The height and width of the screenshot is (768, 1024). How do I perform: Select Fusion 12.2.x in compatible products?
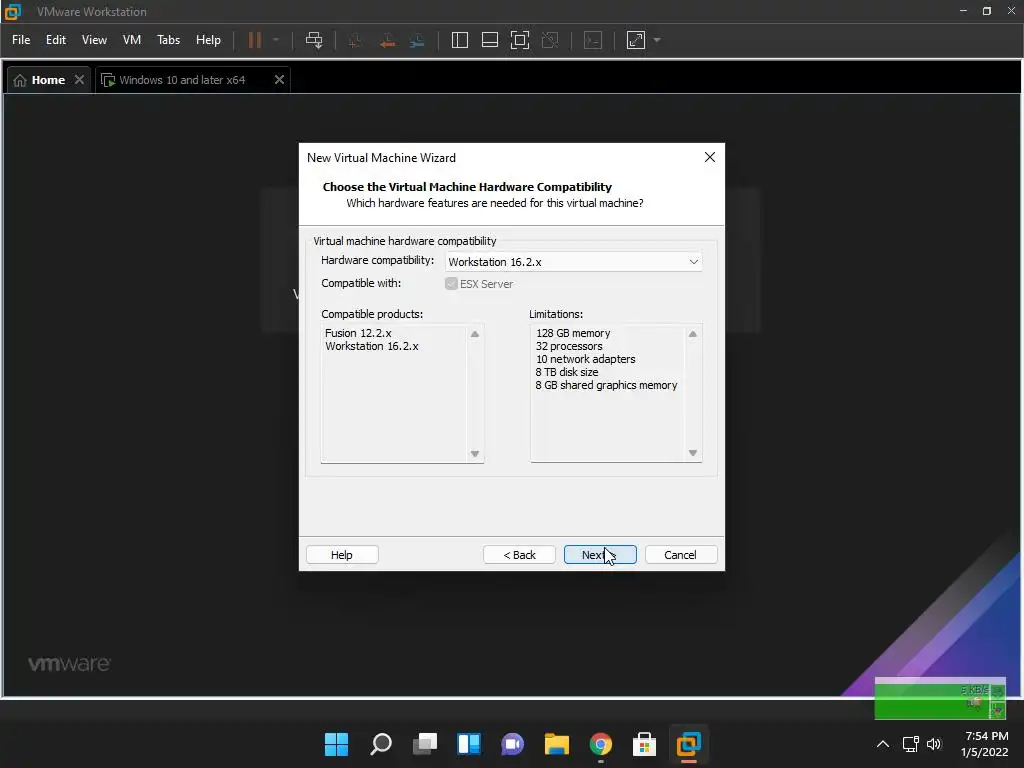point(358,333)
